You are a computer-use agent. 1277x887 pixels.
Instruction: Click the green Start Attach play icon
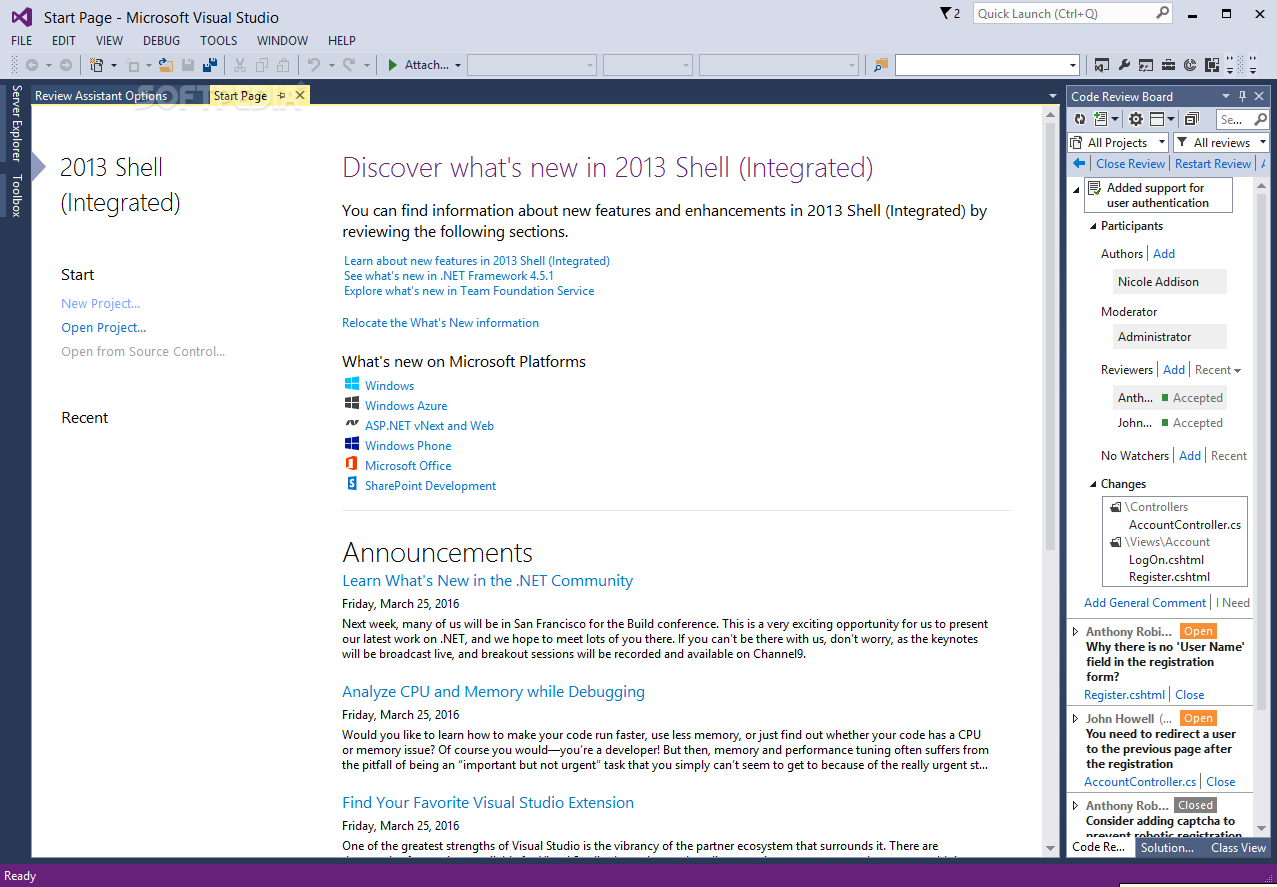coord(393,65)
